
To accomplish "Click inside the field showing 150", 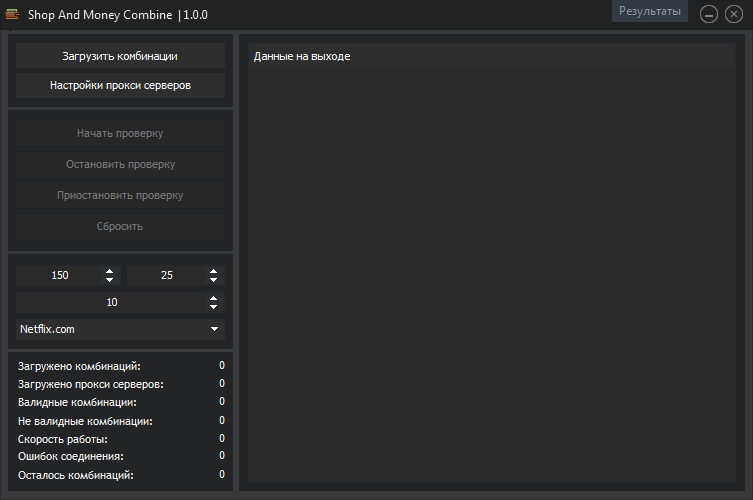I will [x=58, y=275].
